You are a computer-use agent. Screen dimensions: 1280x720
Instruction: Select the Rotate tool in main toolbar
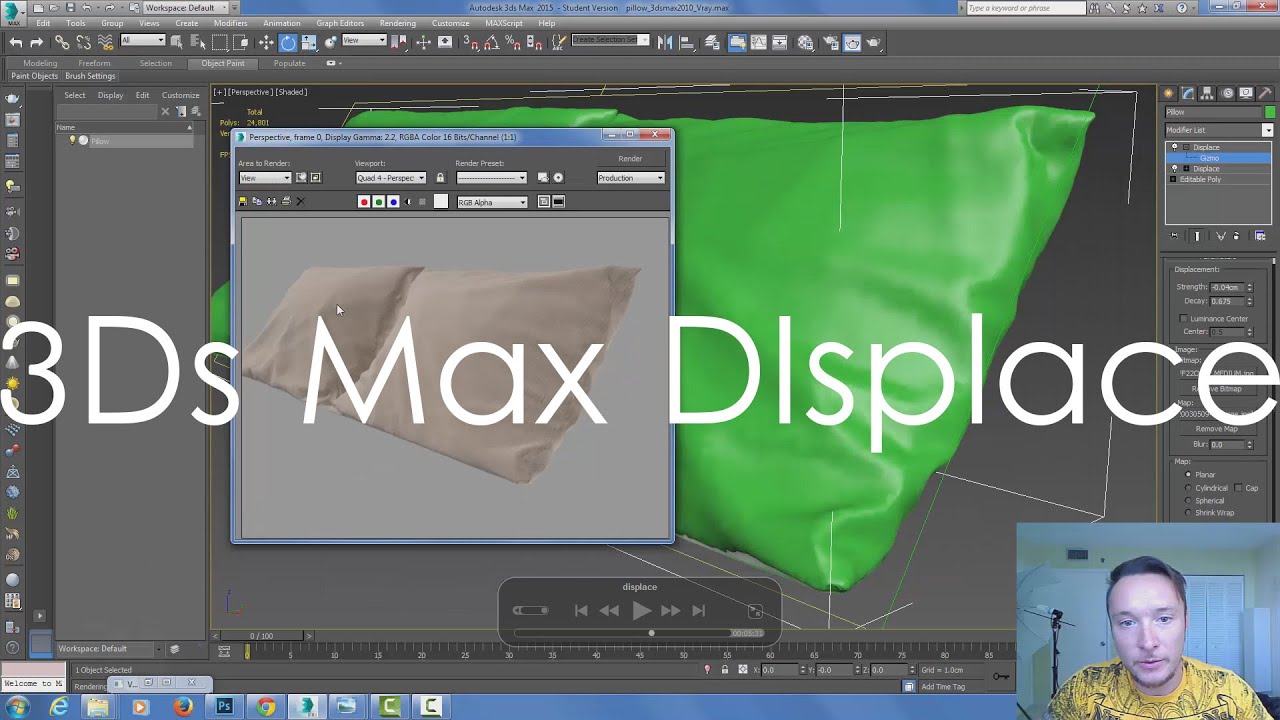288,42
